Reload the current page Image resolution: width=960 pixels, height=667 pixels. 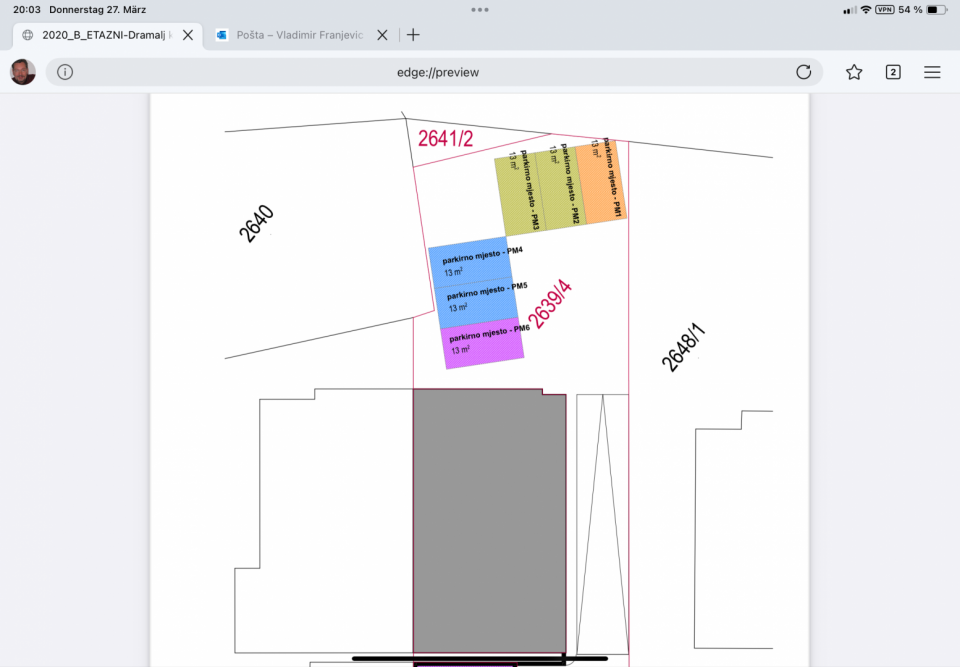coord(803,72)
